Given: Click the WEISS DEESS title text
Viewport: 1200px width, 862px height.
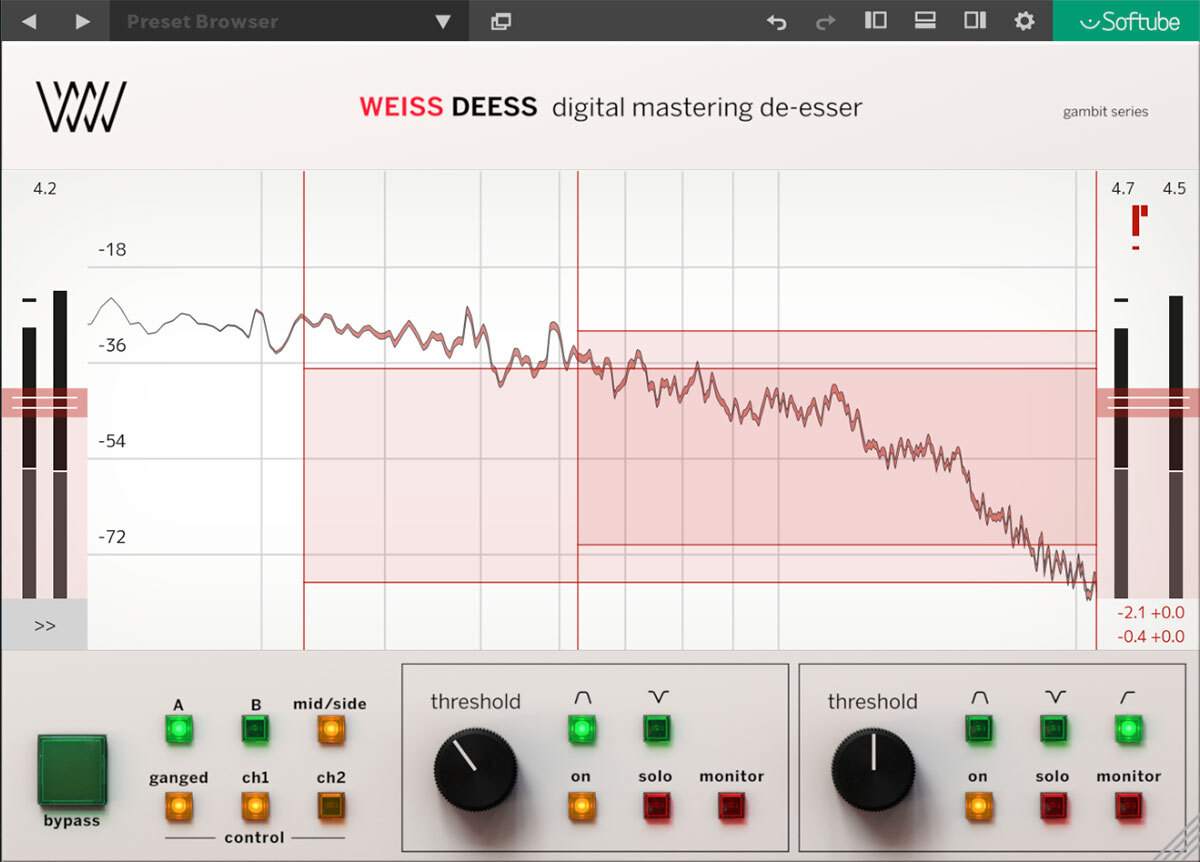Looking at the screenshot, I should [448, 106].
